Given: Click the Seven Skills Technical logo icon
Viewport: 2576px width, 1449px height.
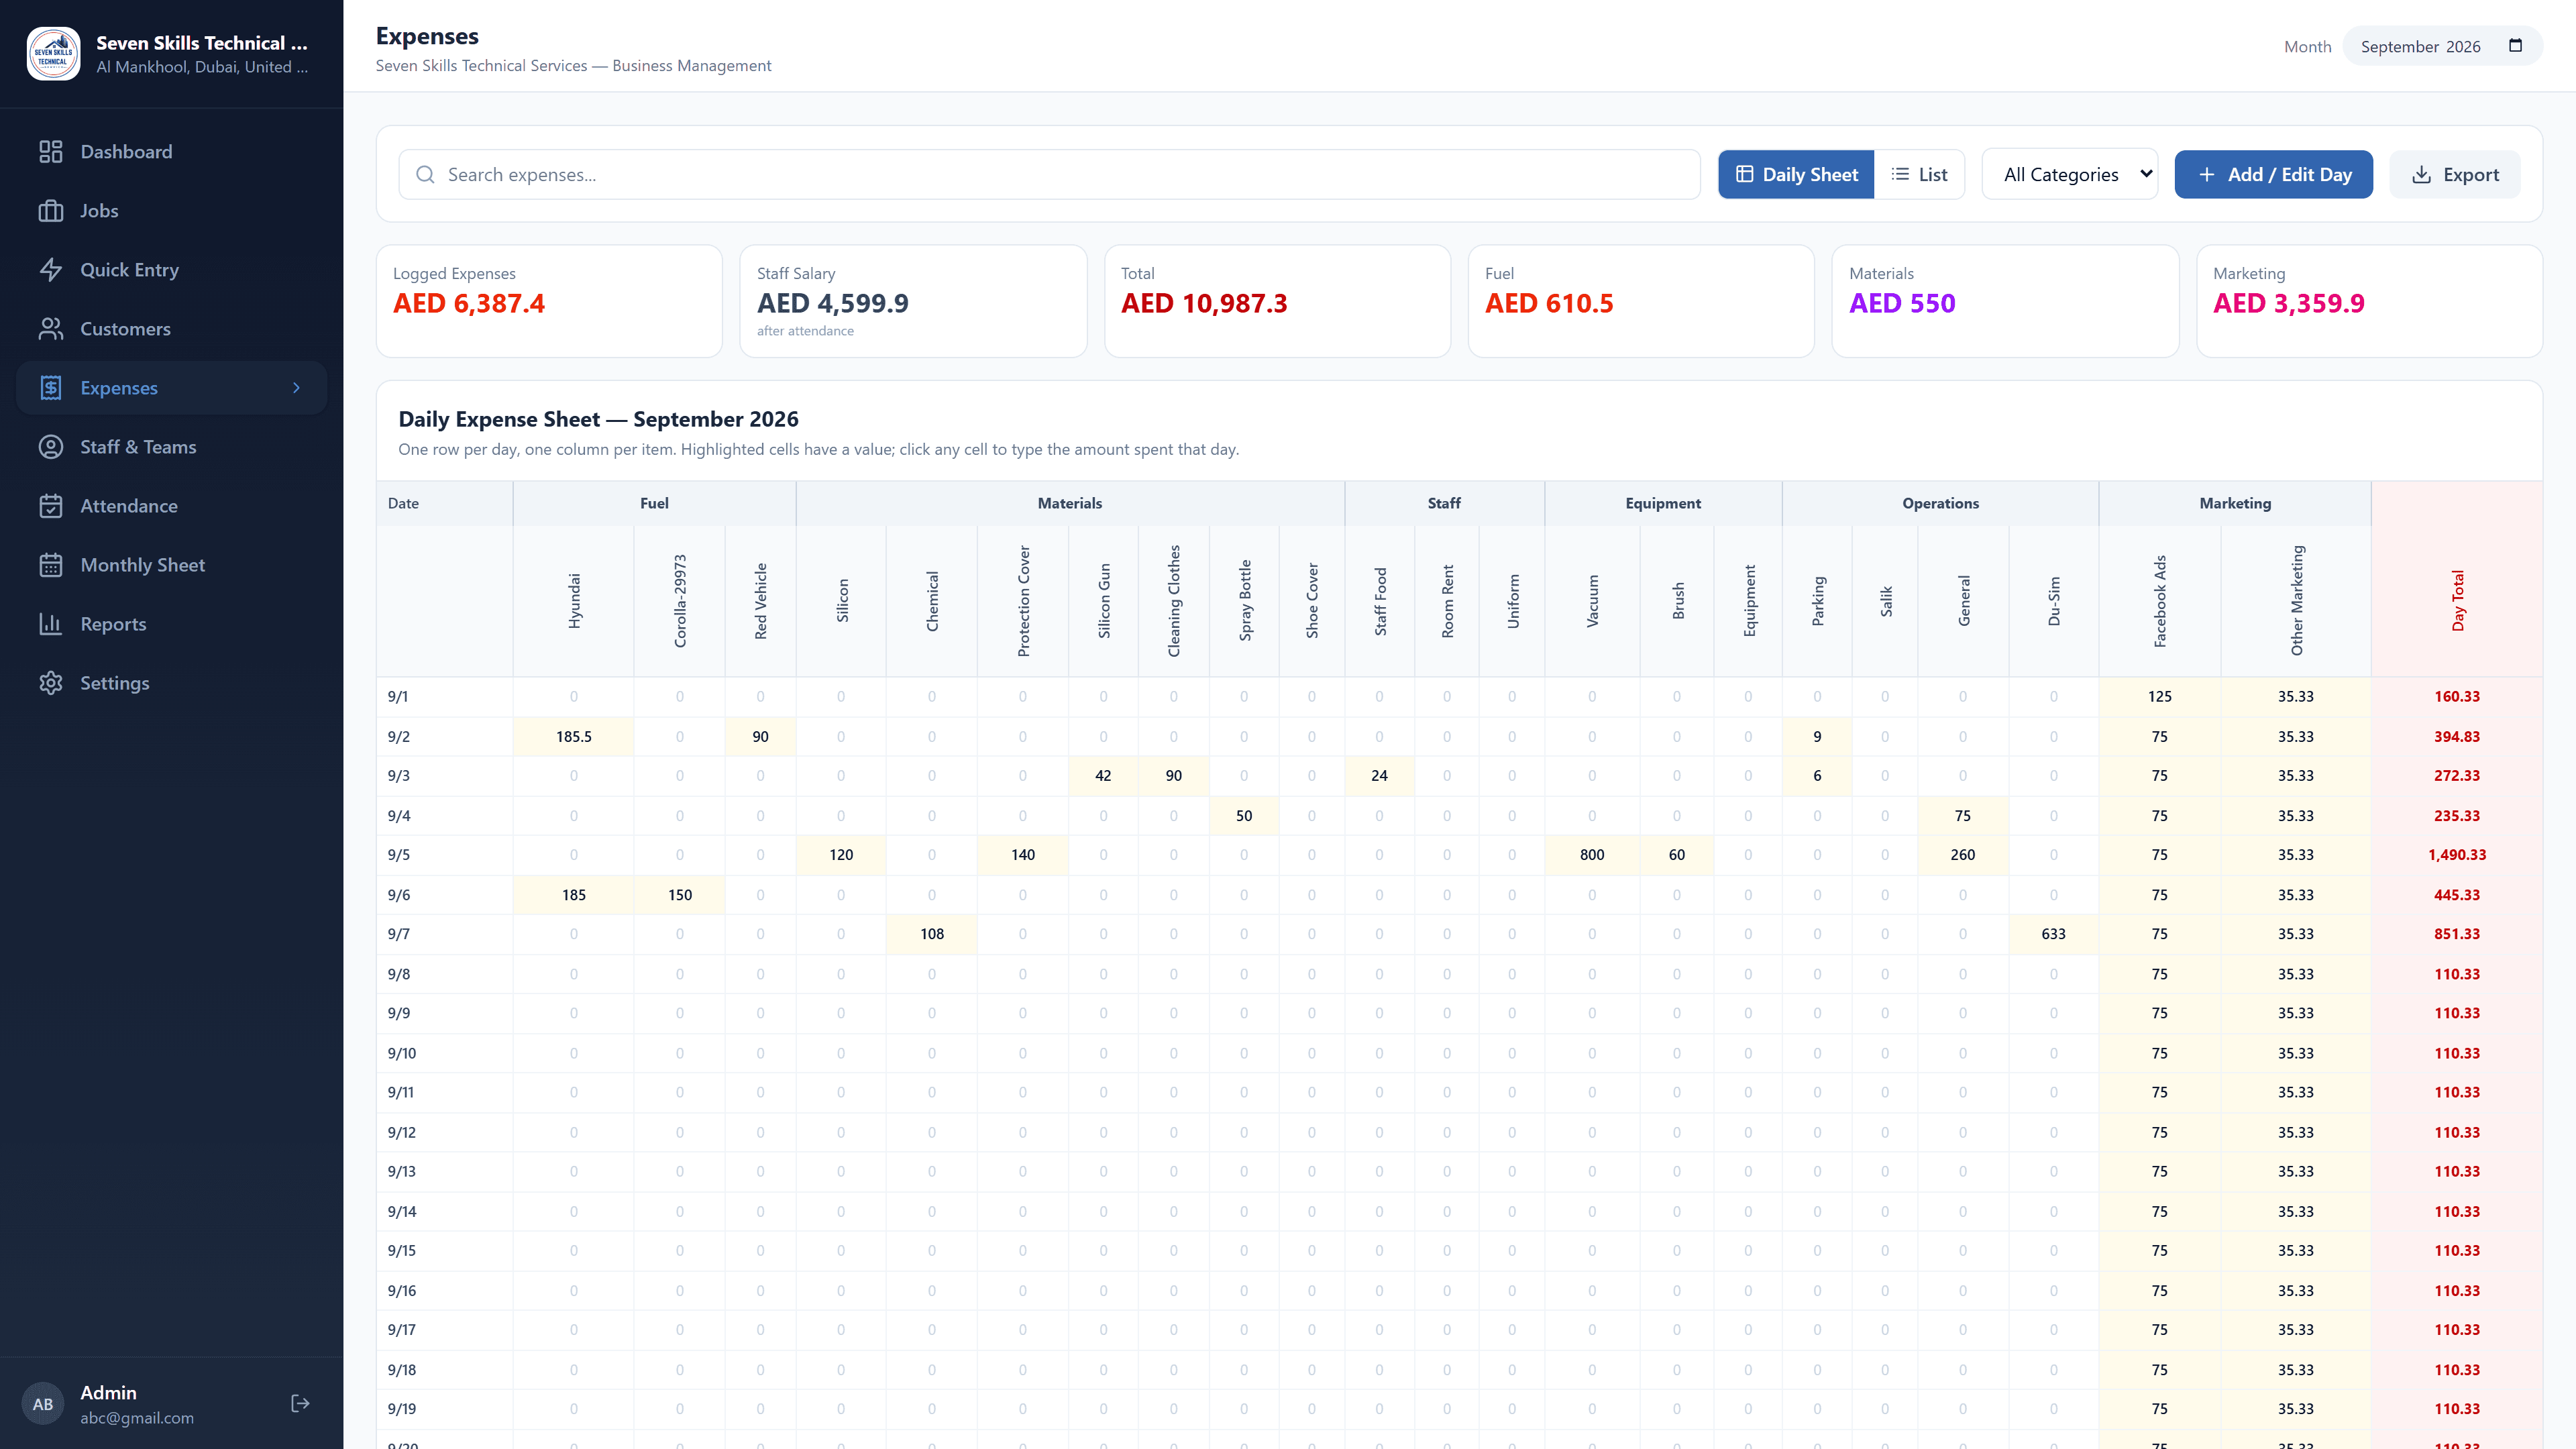Looking at the screenshot, I should pos(53,54).
